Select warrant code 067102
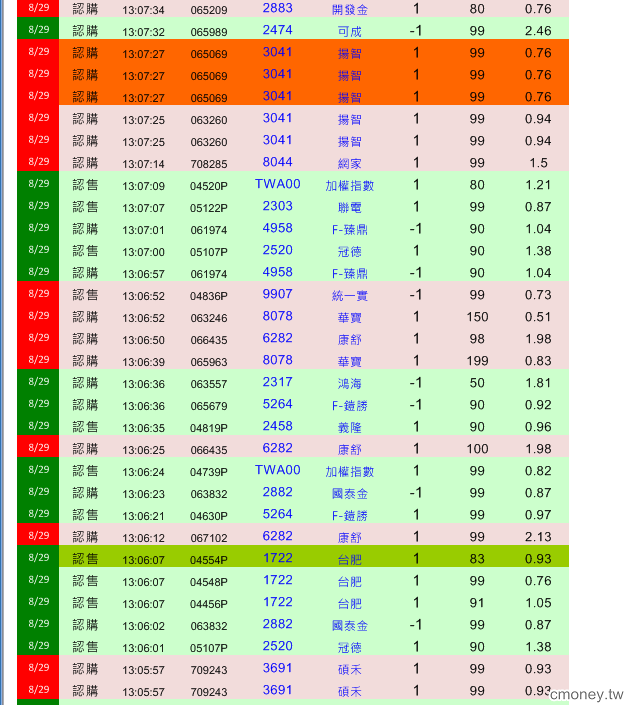The image size is (630, 705). pos(209,539)
